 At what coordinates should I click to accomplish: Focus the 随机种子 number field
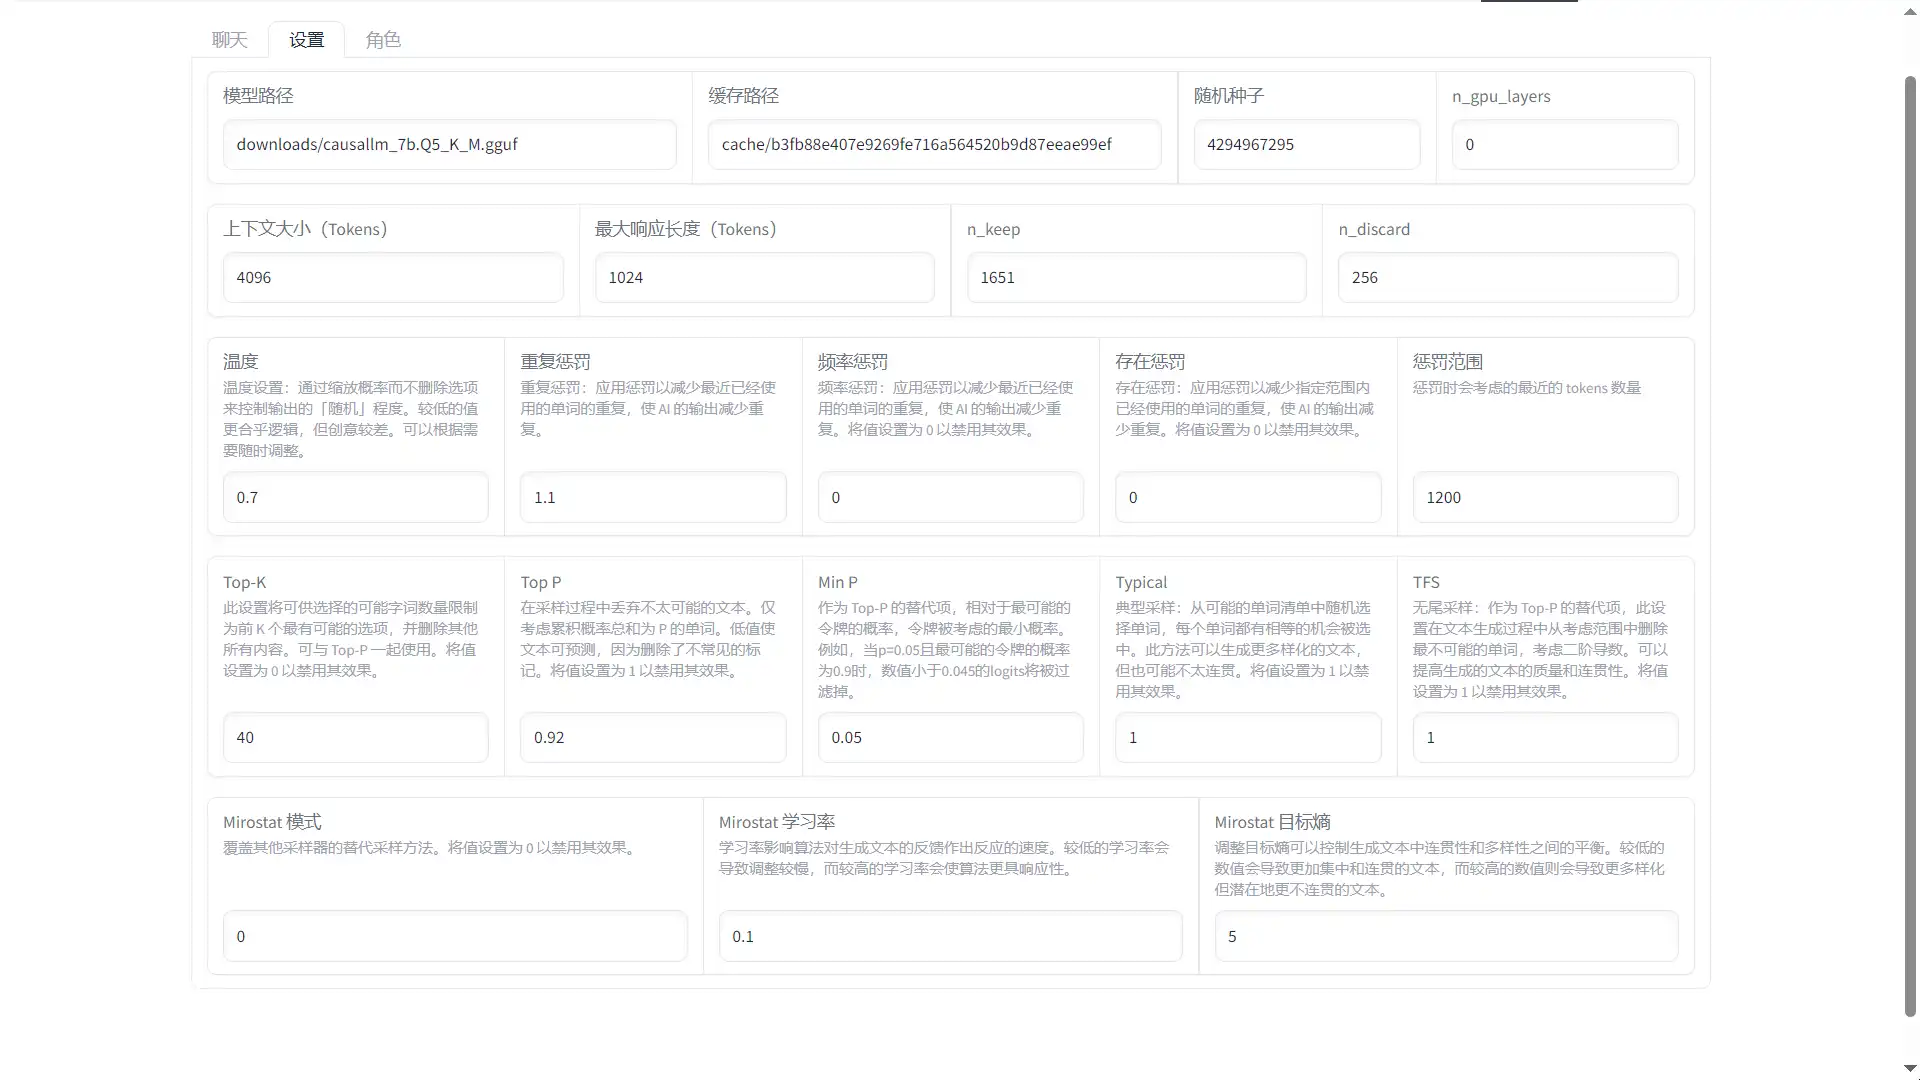point(1306,145)
